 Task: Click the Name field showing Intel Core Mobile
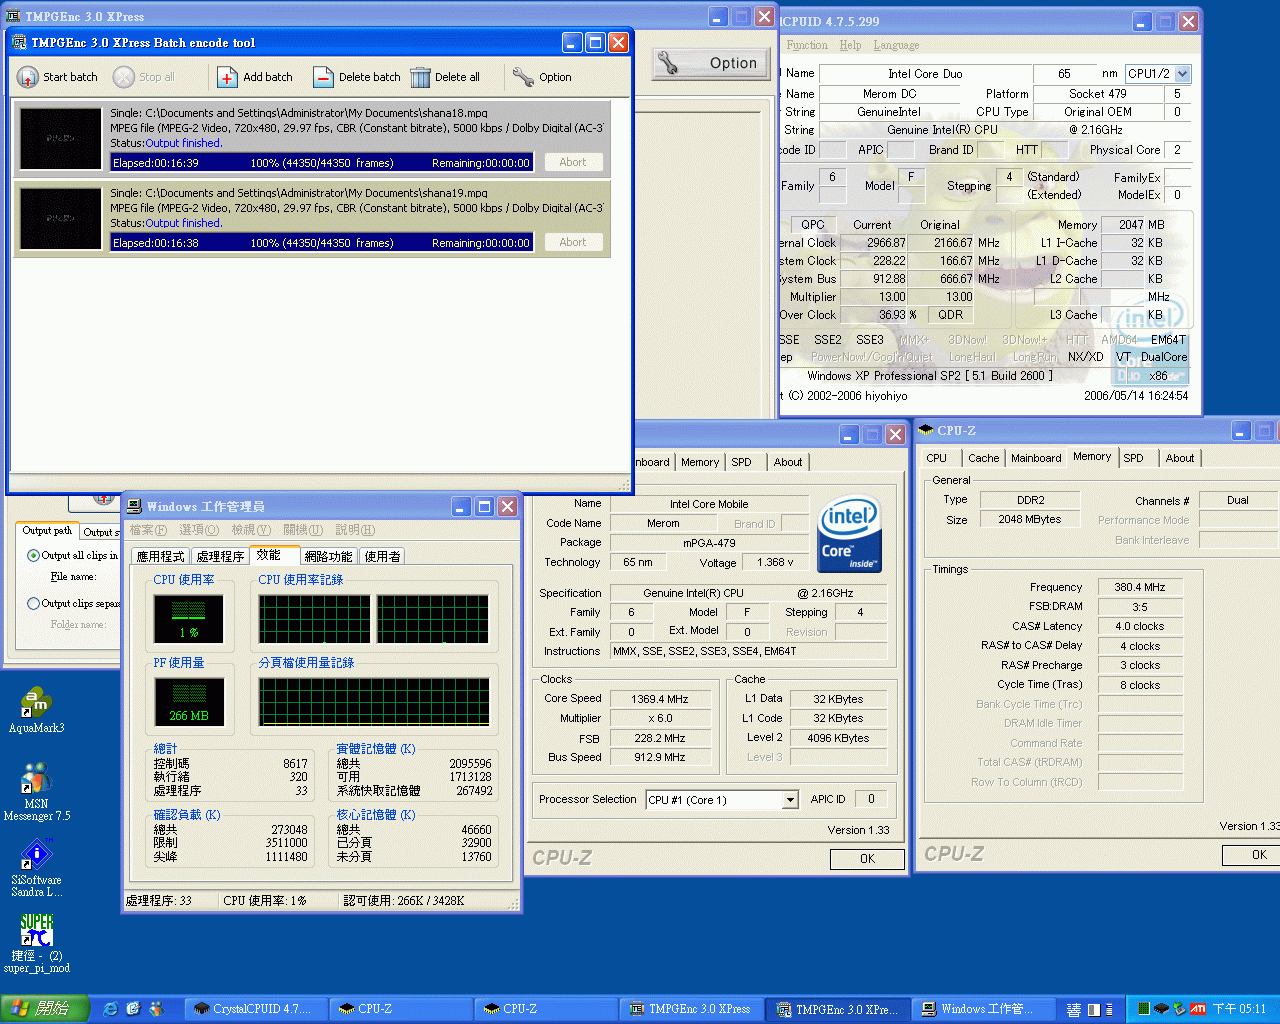708,504
